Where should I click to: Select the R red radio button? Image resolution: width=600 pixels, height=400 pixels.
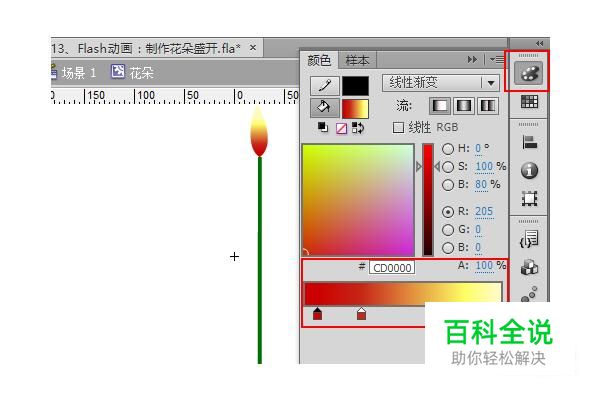(448, 212)
